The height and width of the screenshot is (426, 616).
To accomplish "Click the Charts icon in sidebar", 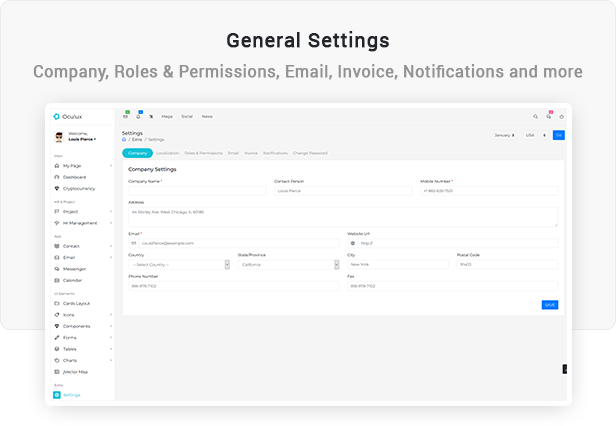I will tap(57, 360).
